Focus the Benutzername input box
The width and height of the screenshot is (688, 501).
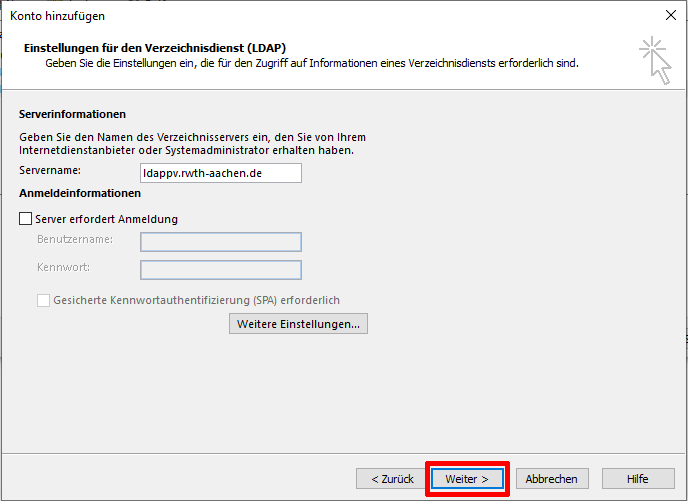click(x=220, y=241)
